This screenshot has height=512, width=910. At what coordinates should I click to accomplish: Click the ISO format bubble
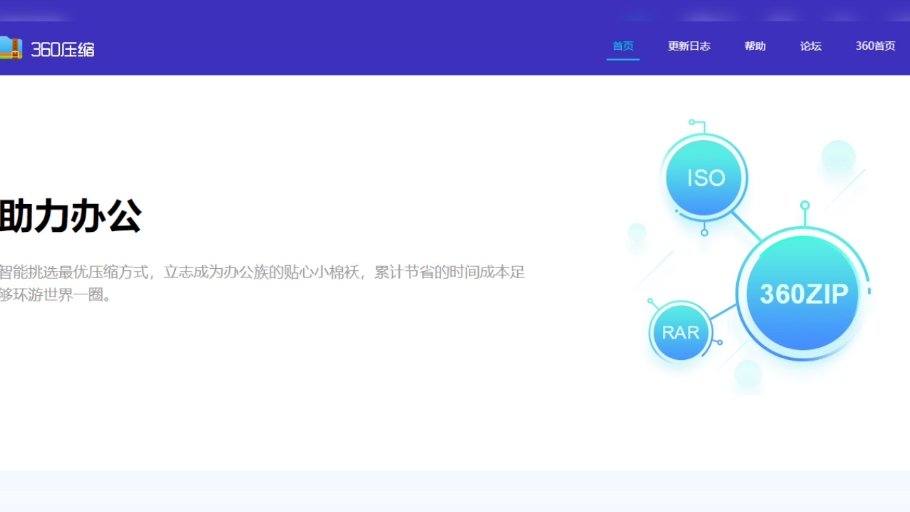[x=705, y=178]
